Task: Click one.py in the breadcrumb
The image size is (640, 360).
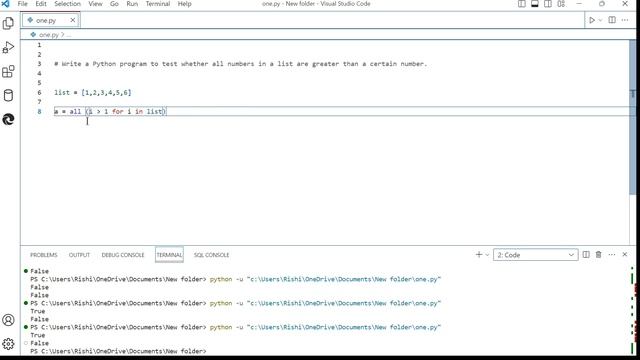Action: (x=49, y=35)
